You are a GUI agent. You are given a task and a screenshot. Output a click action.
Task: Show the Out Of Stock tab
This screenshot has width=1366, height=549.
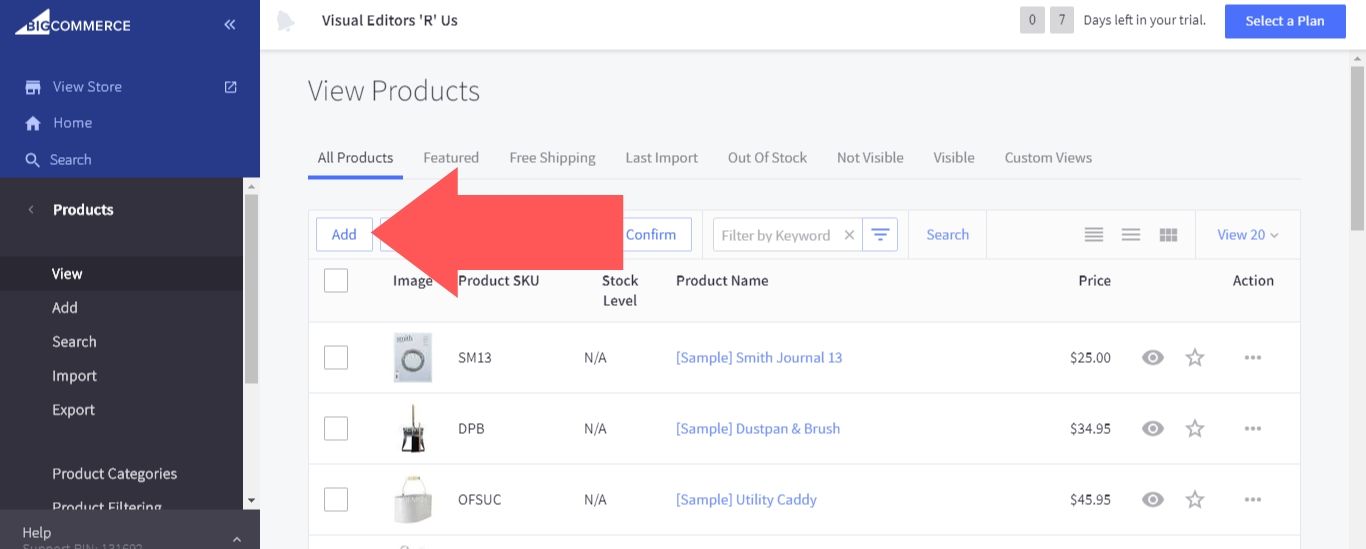point(767,158)
